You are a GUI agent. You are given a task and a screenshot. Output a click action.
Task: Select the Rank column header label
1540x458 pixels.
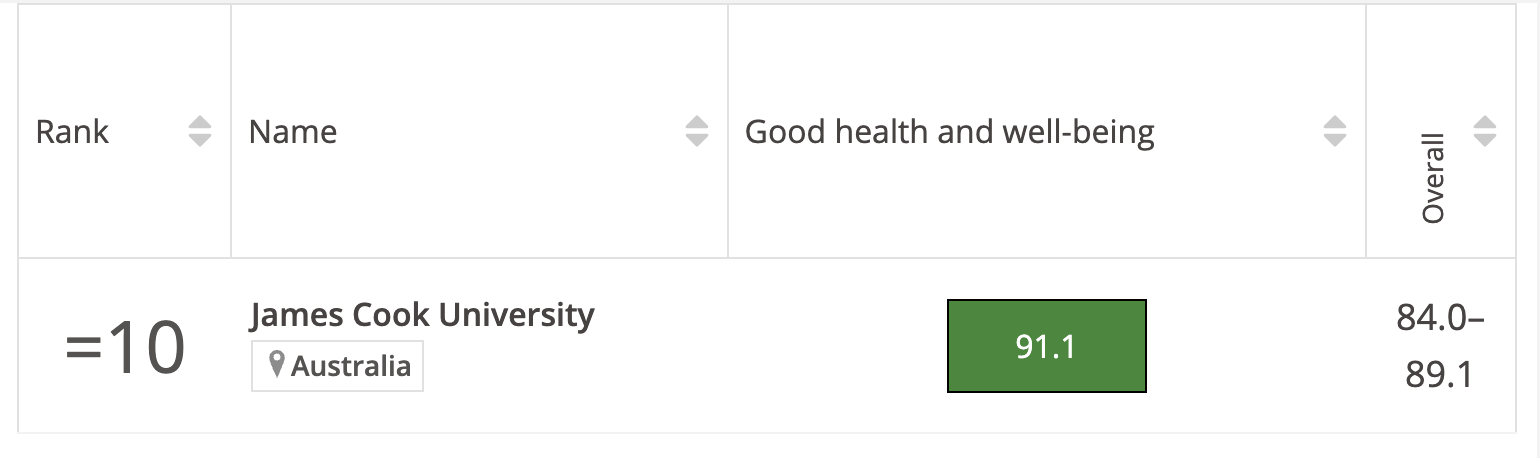72,132
